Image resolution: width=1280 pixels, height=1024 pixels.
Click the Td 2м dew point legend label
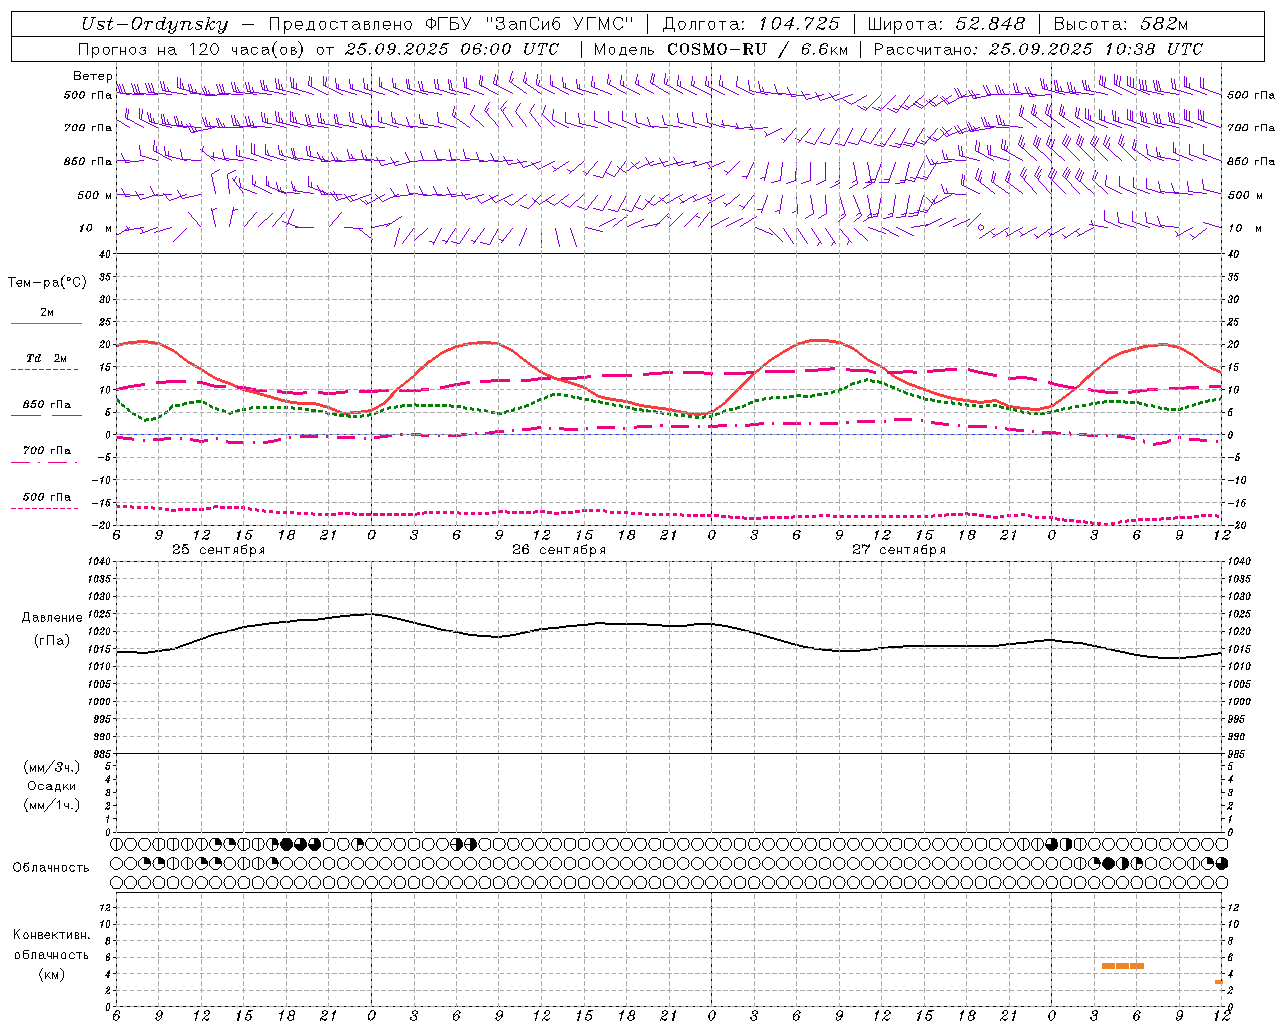tap(47, 358)
